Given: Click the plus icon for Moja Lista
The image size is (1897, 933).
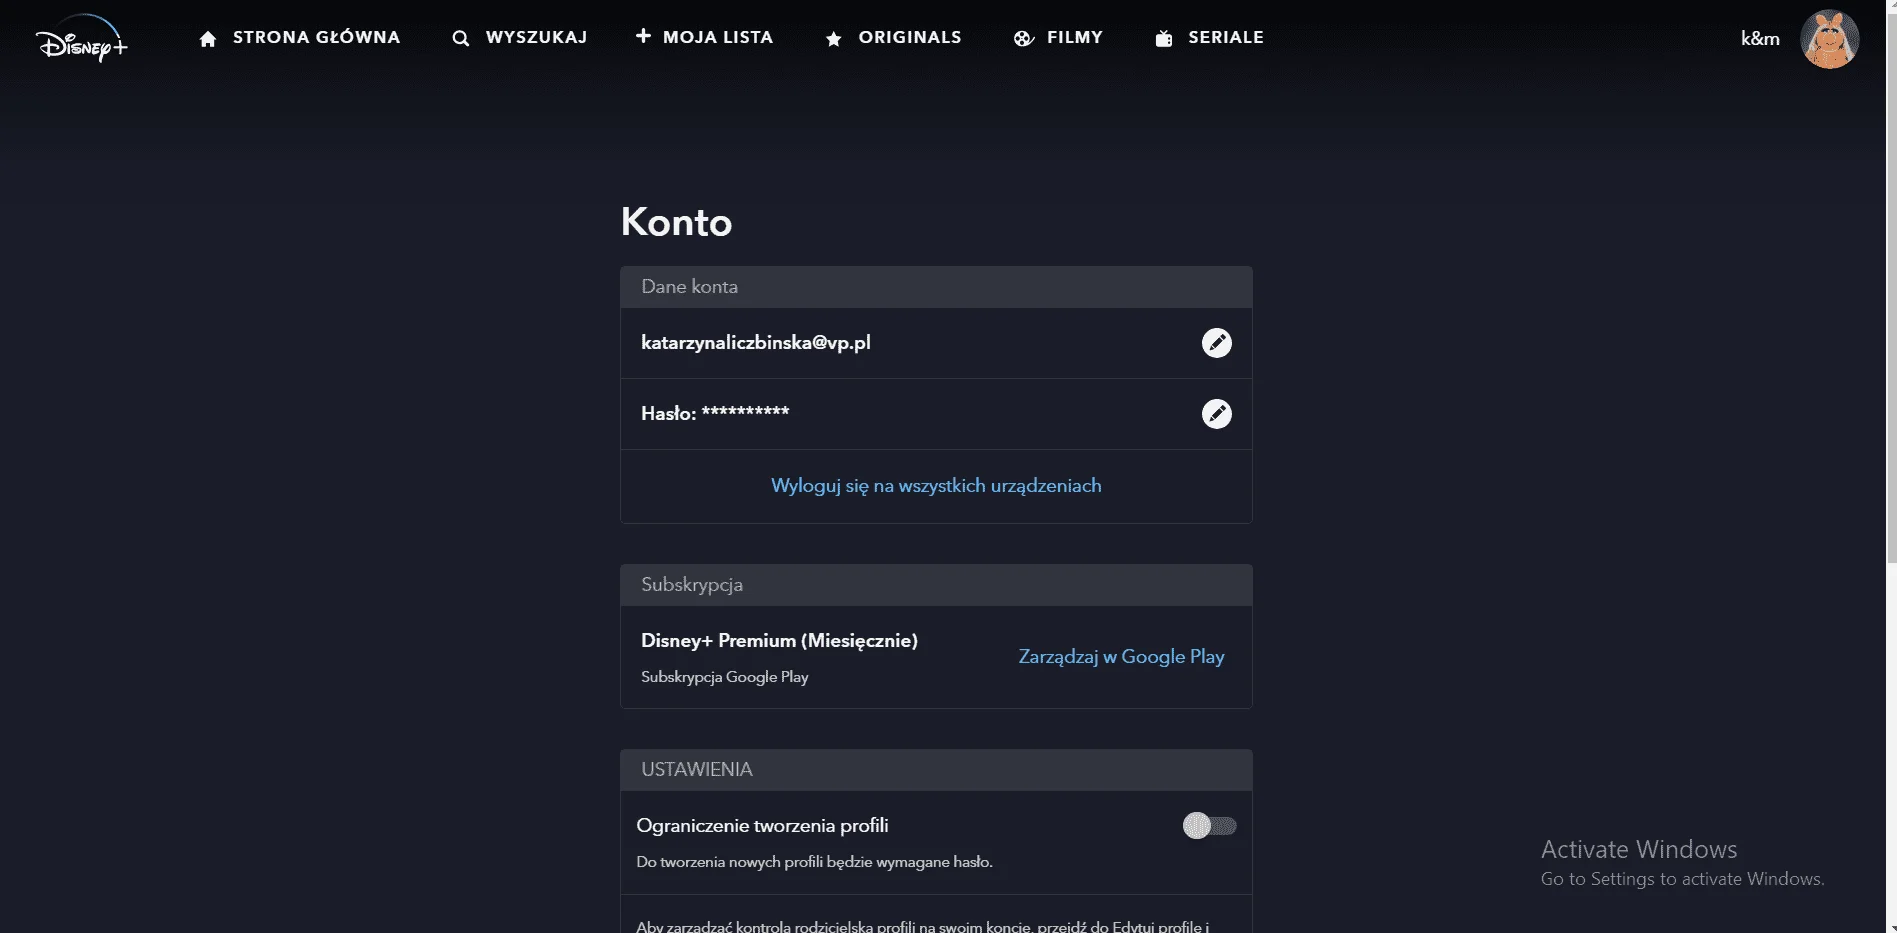Looking at the screenshot, I should 643,36.
